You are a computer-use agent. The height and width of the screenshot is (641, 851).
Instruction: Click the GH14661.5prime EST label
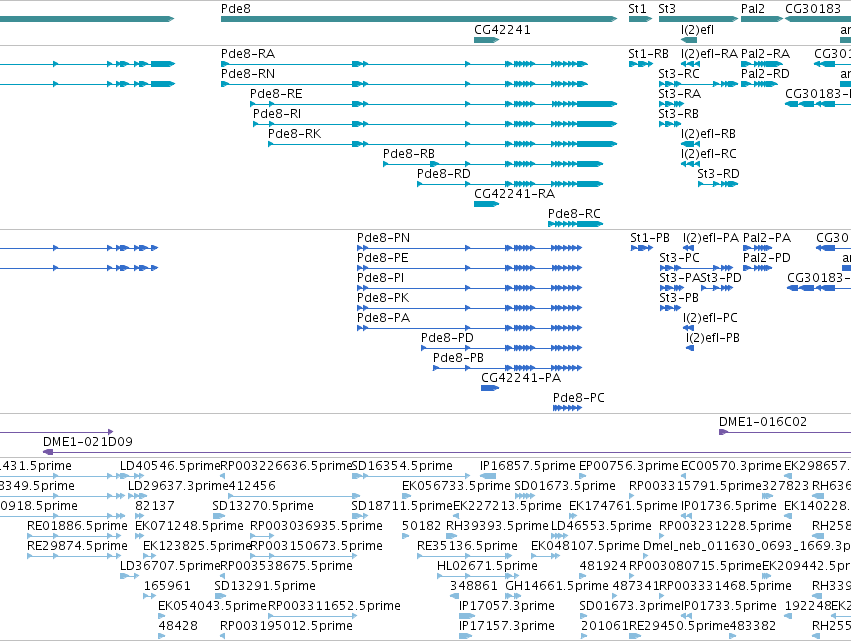click(557, 587)
